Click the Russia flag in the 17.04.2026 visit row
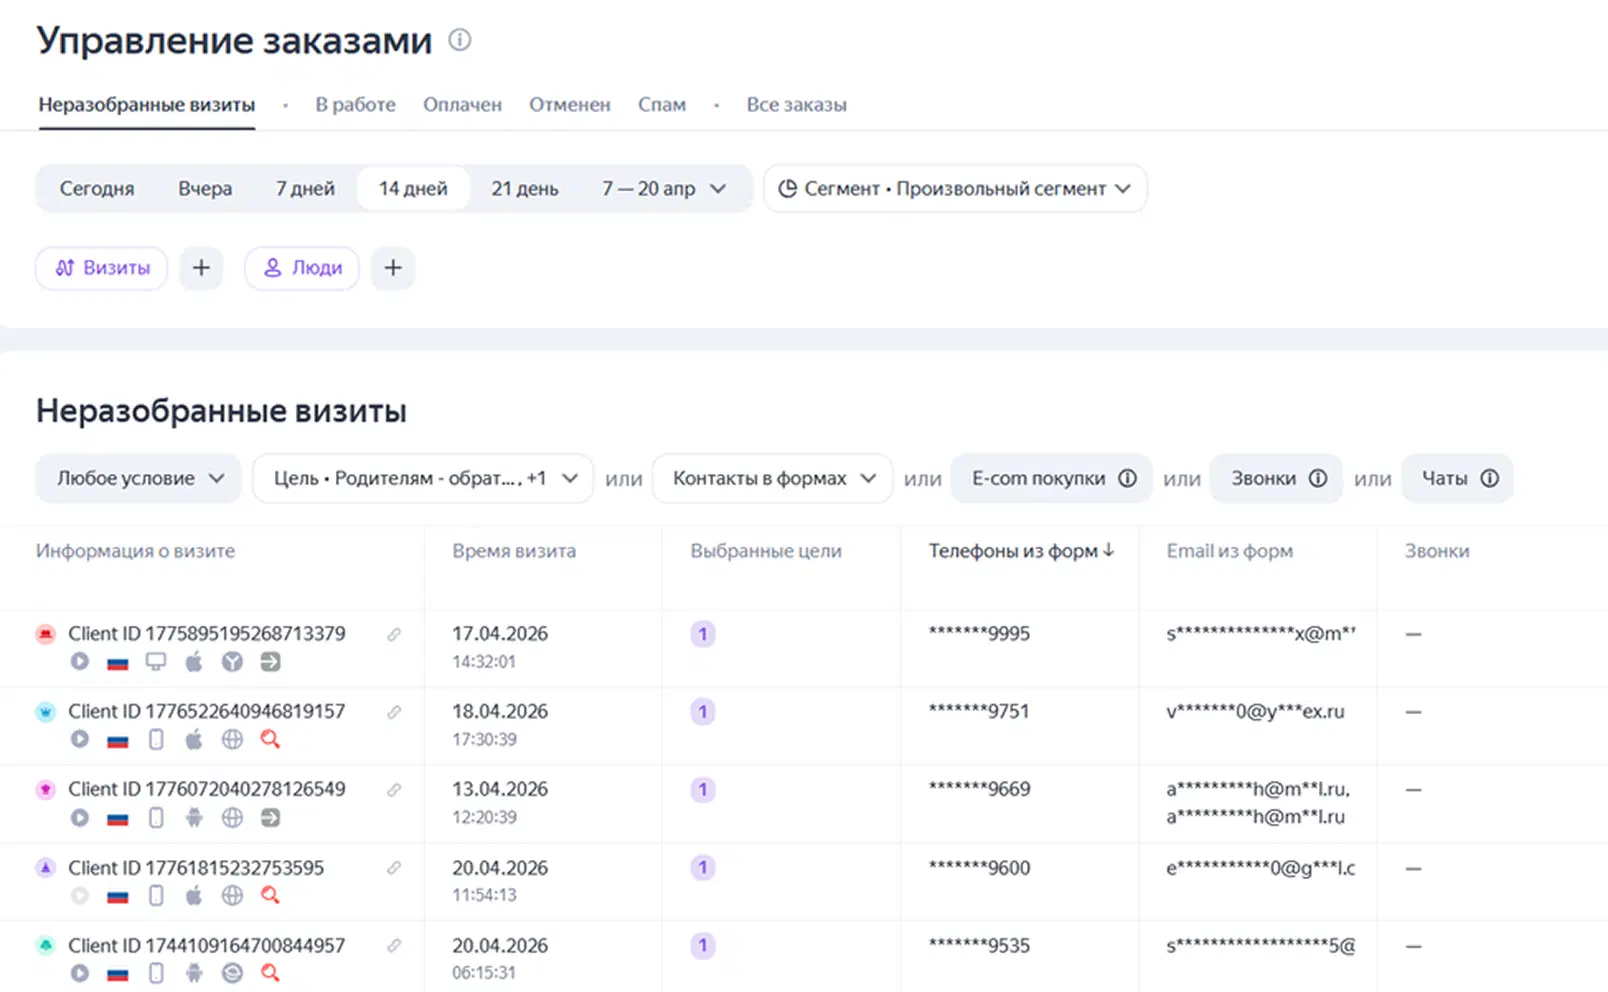Screen dimensions: 1608x992 tap(118, 662)
